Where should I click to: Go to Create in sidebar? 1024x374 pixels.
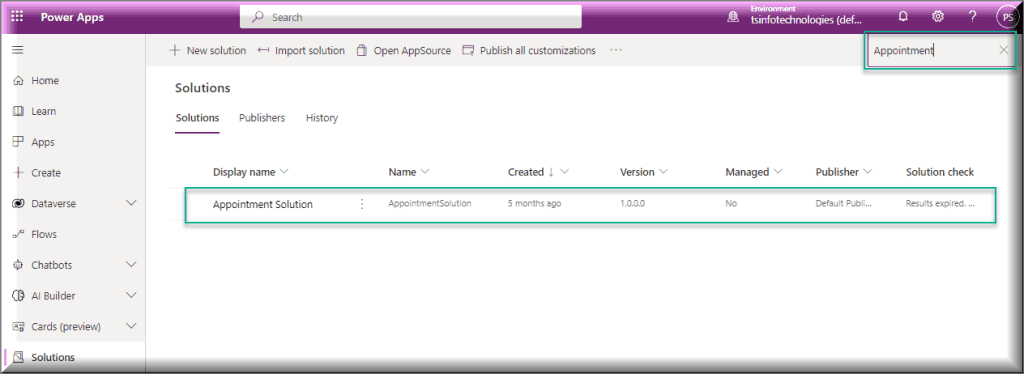point(46,172)
